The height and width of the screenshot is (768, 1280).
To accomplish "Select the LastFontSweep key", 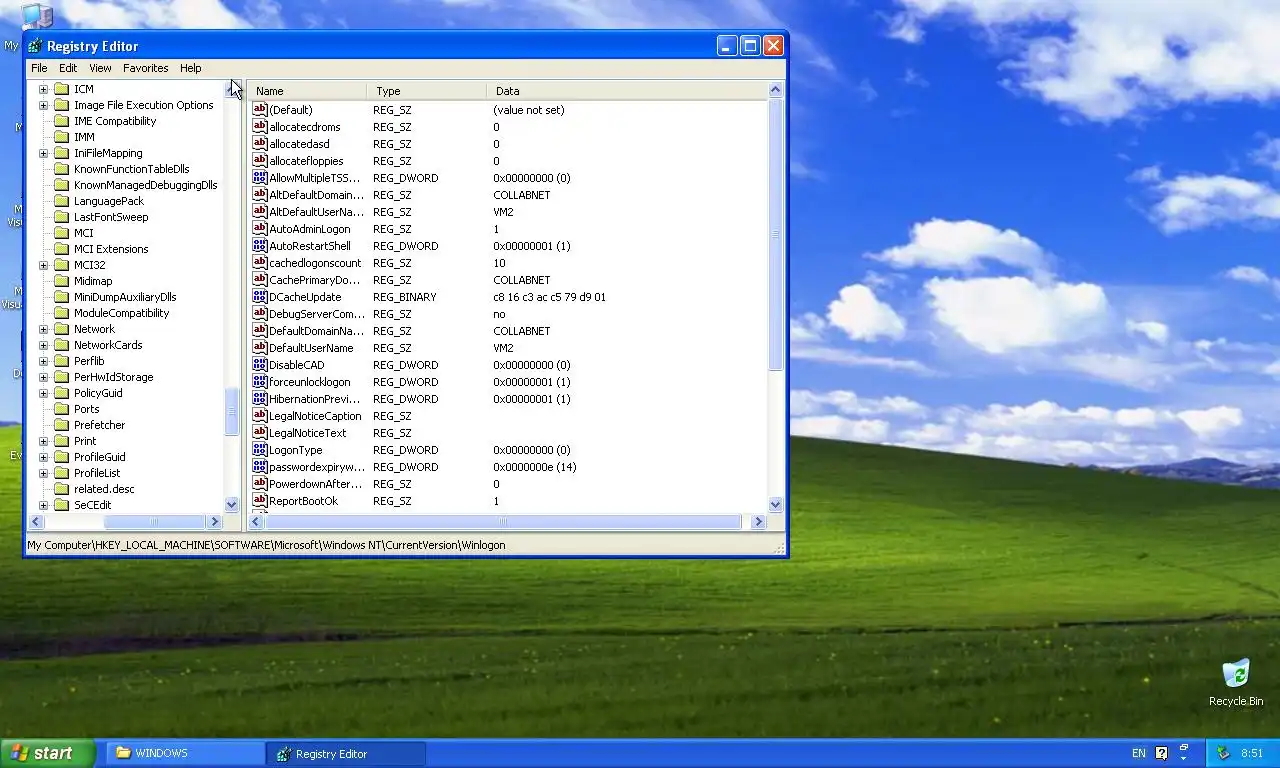I will point(110,217).
